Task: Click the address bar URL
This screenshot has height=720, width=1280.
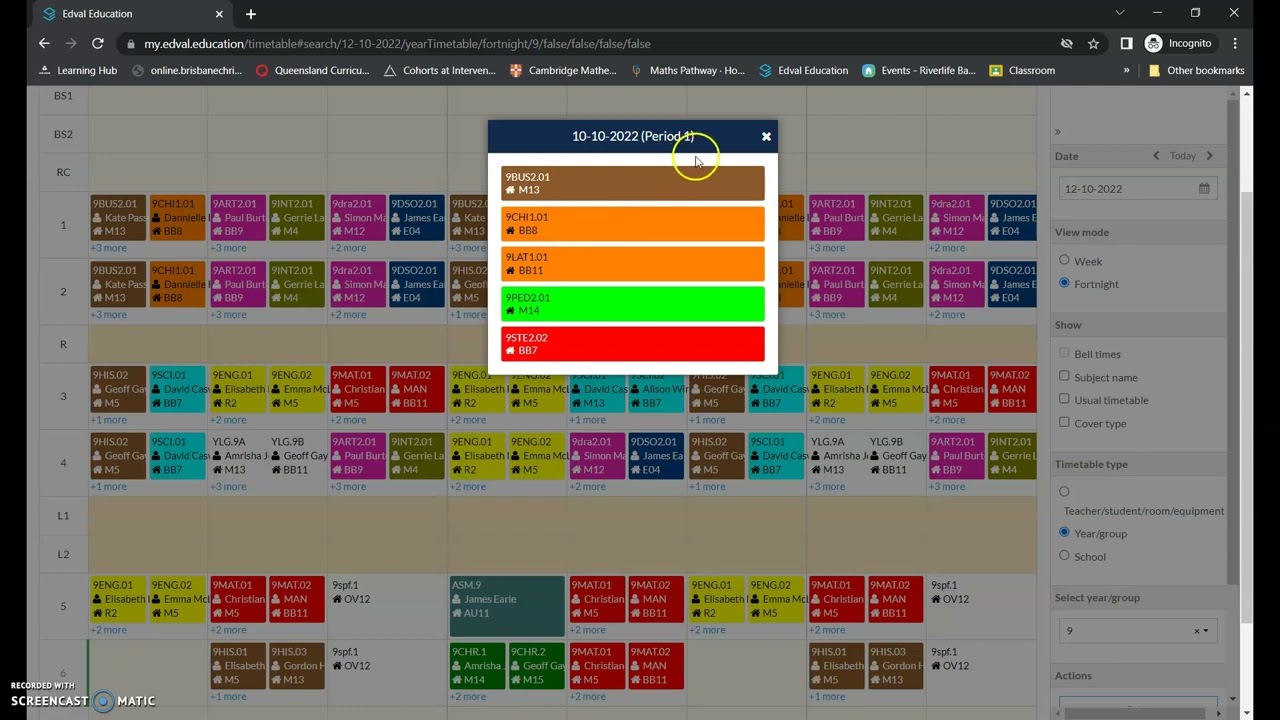Action: click(397, 44)
